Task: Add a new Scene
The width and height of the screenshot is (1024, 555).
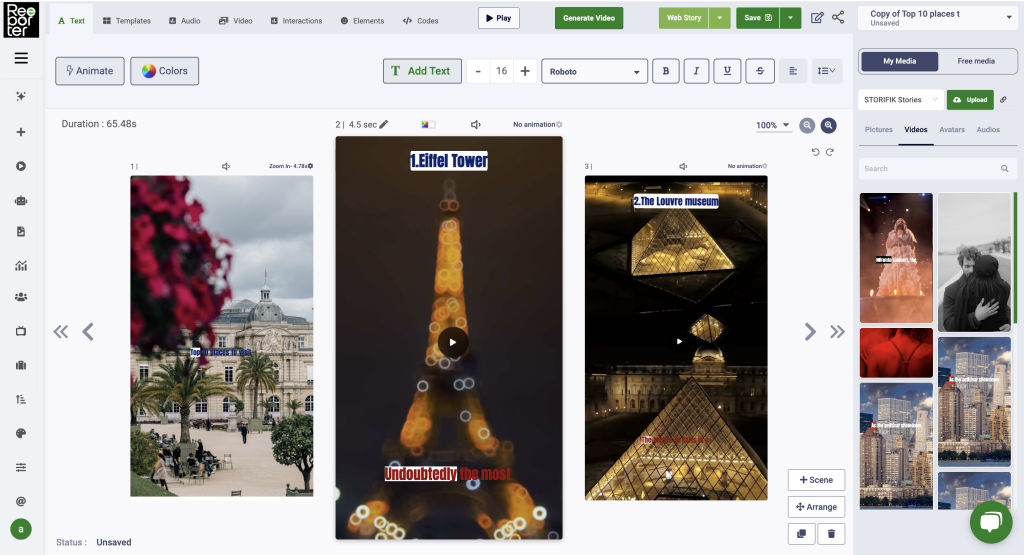Action: pos(816,480)
